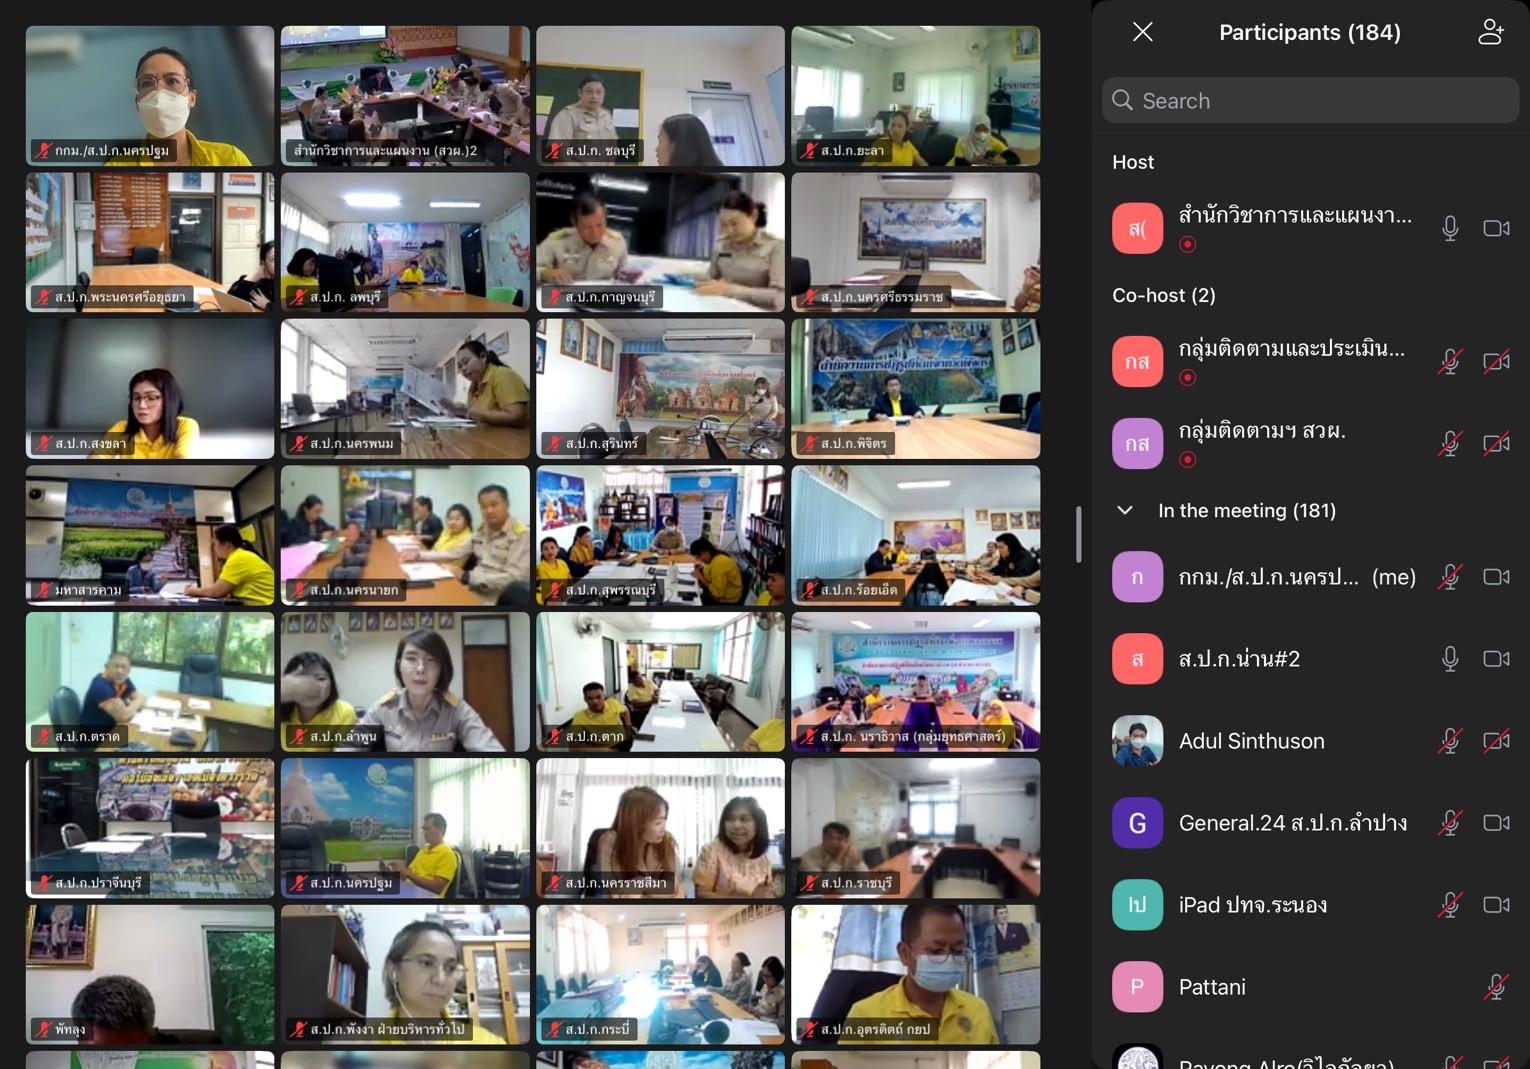This screenshot has width=1530, height=1069.
Task: Open the กลุ่มติดตามและประเมิน... participant entry
Action: pos(1310,362)
